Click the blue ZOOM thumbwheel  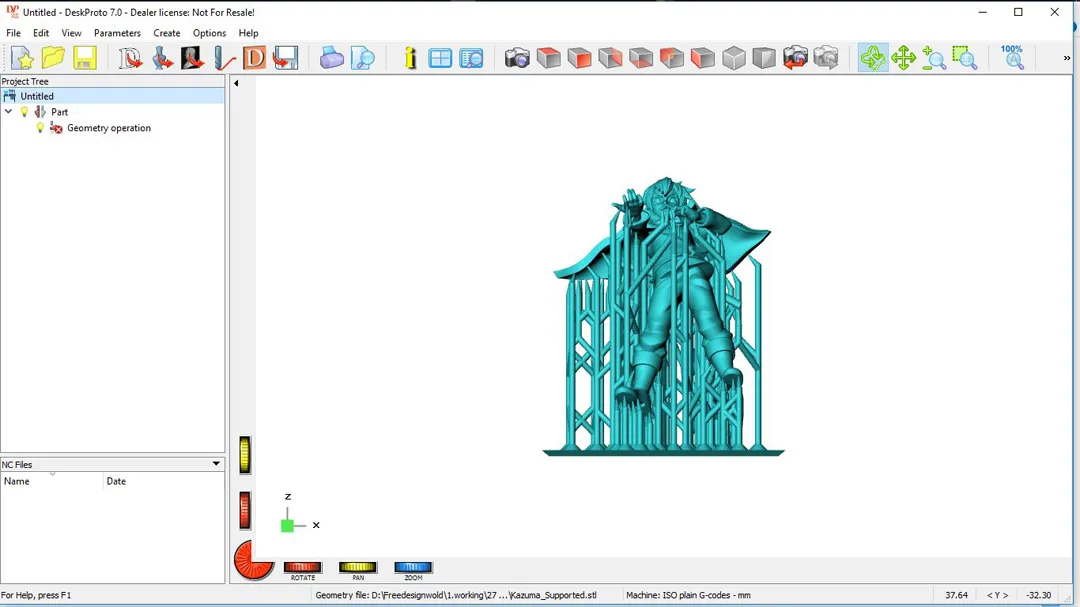tap(413, 567)
